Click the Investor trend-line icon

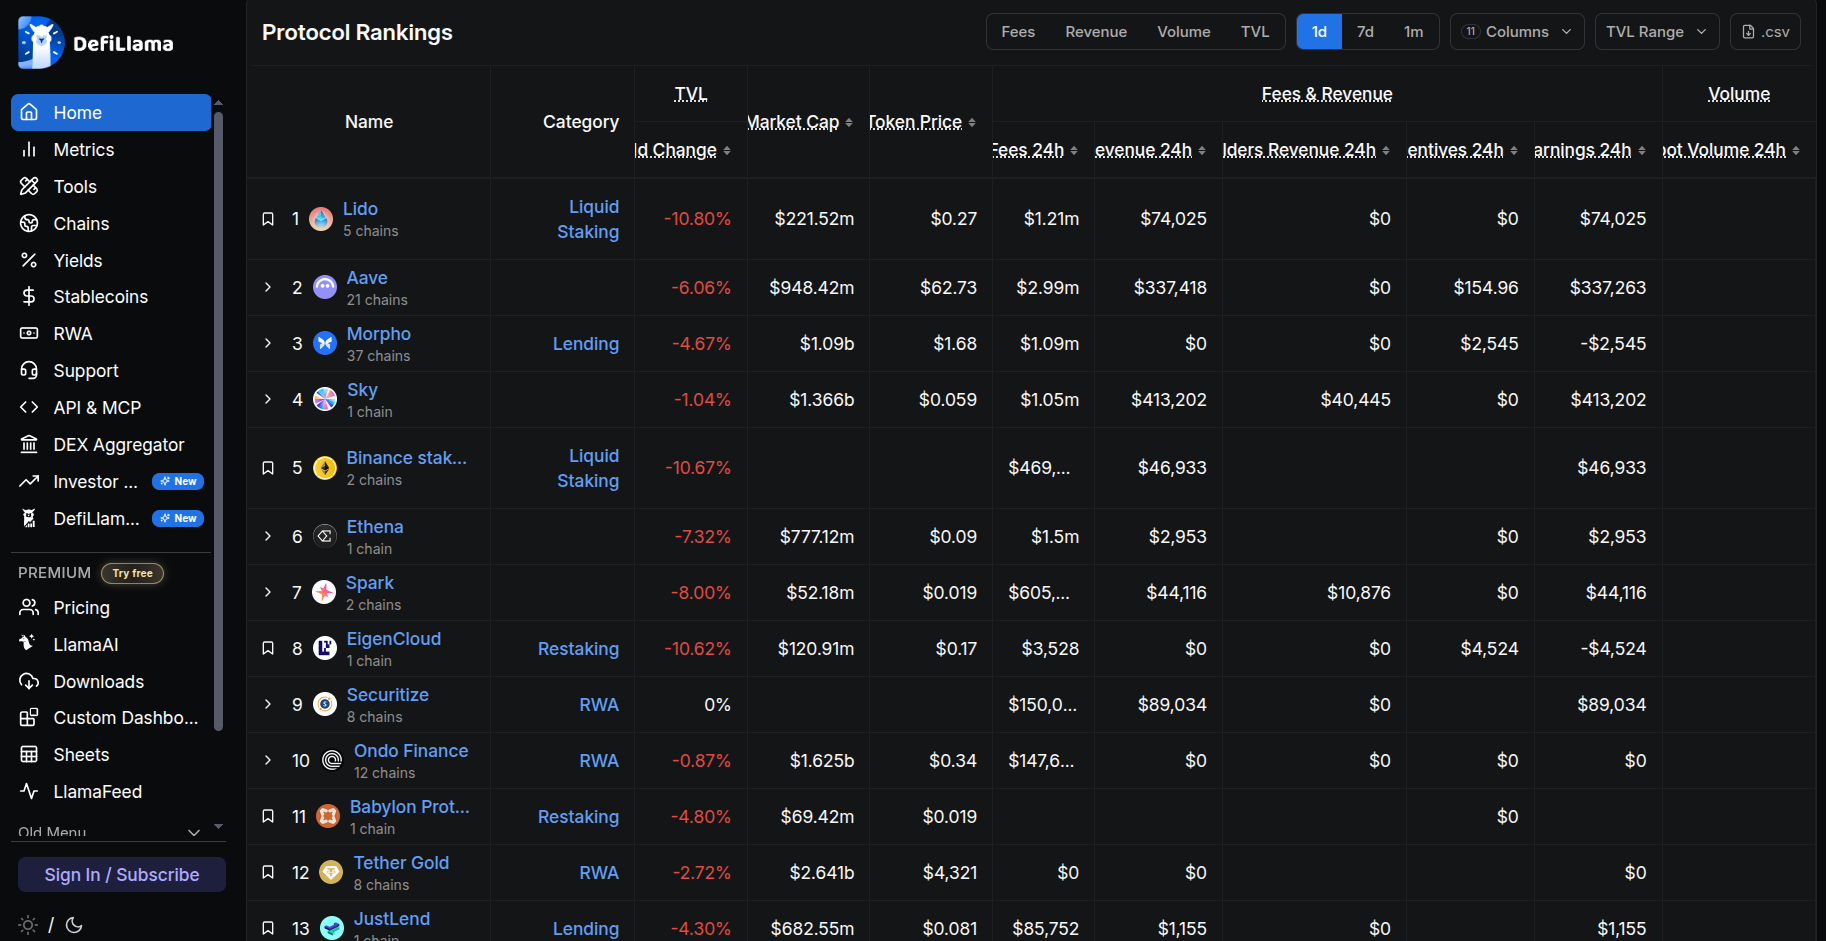29,482
